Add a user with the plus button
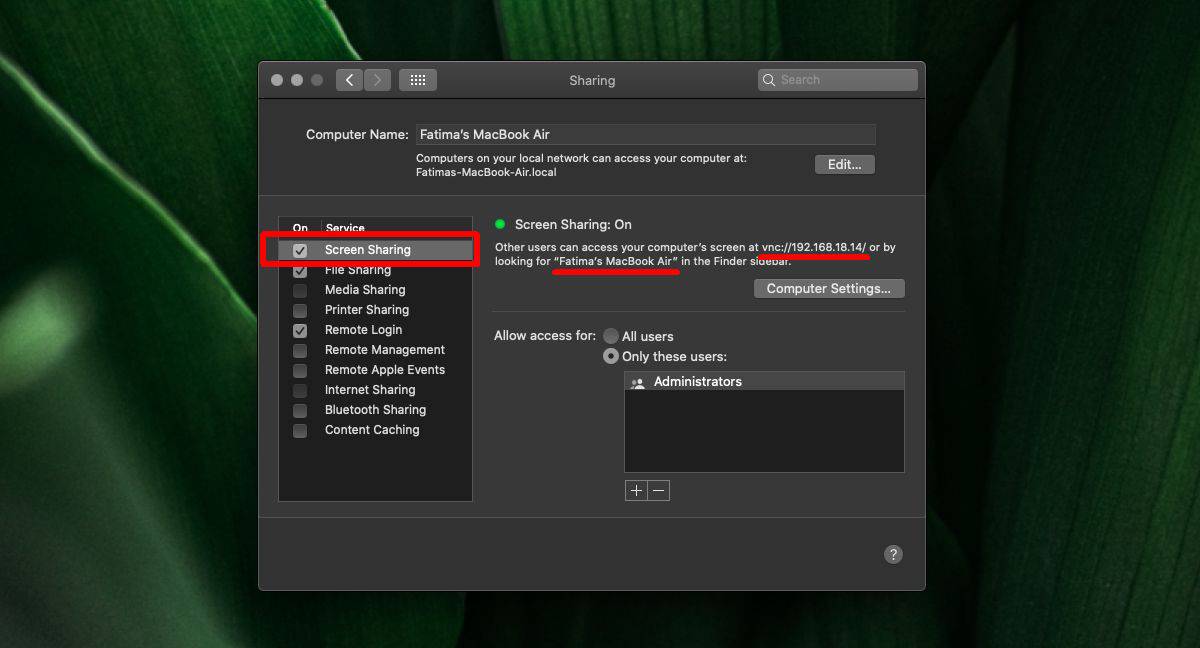The width and height of the screenshot is (1200, 648). pyautogui.click(x=636, y=490)
